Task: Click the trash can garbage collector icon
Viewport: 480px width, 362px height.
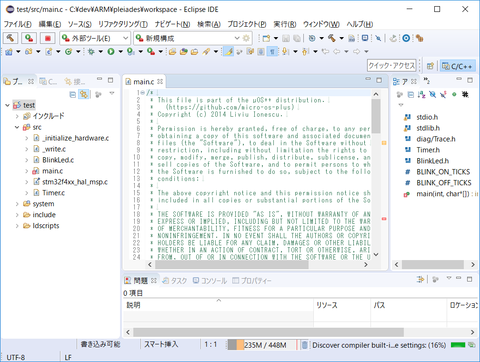Action: point(304,345)
